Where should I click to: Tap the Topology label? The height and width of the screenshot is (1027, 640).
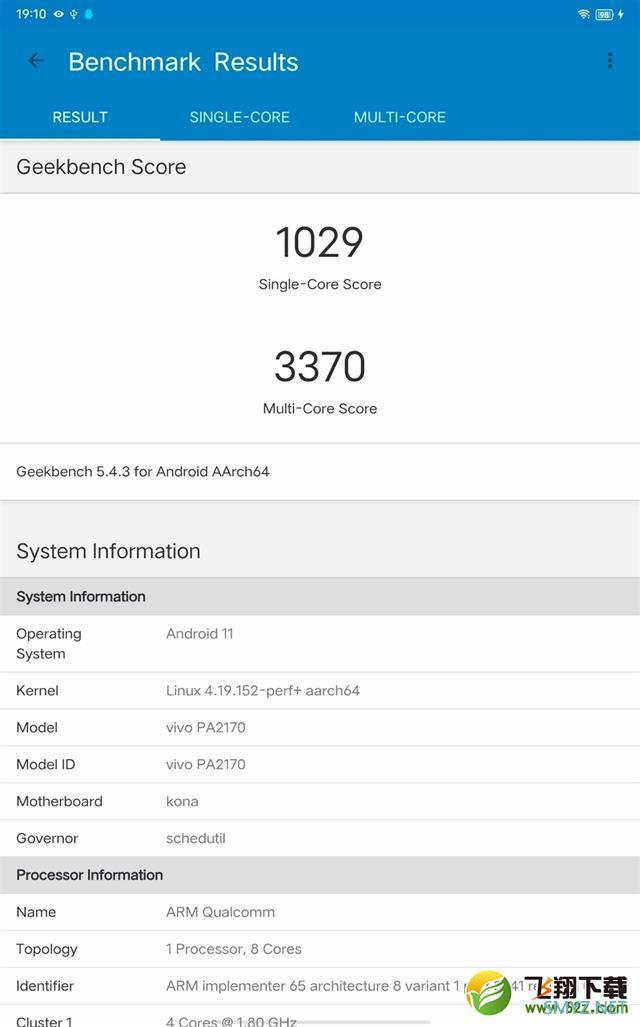point(47,949)
